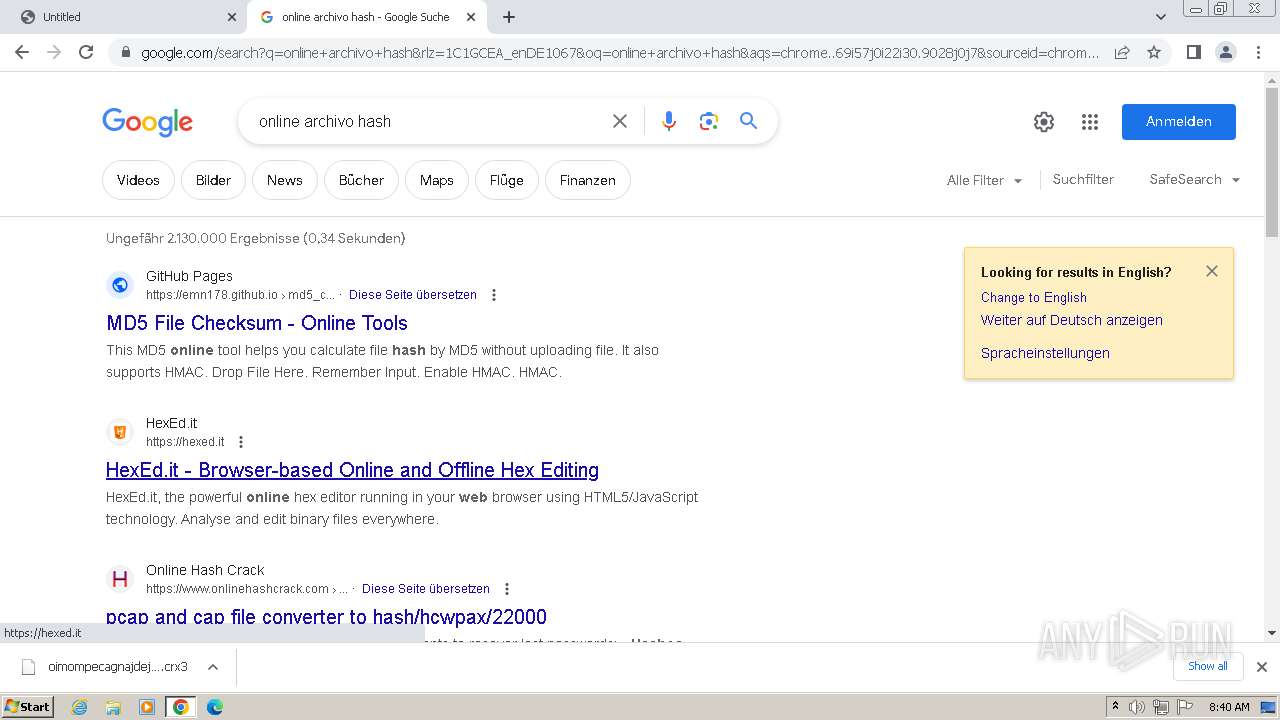This screenshot has height=720, width=1280.
Task: Open the media player taskbar icon
Action: click(147, 707)
